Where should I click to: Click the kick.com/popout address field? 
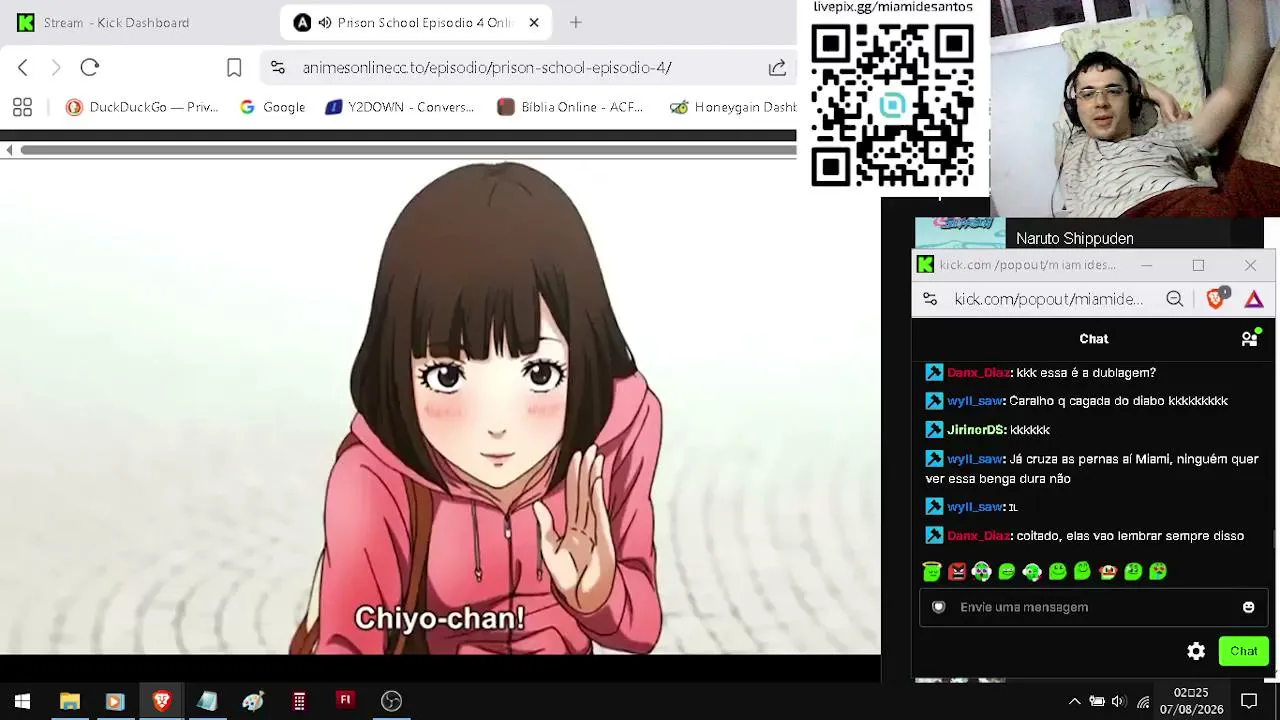tap(1048, 299)
